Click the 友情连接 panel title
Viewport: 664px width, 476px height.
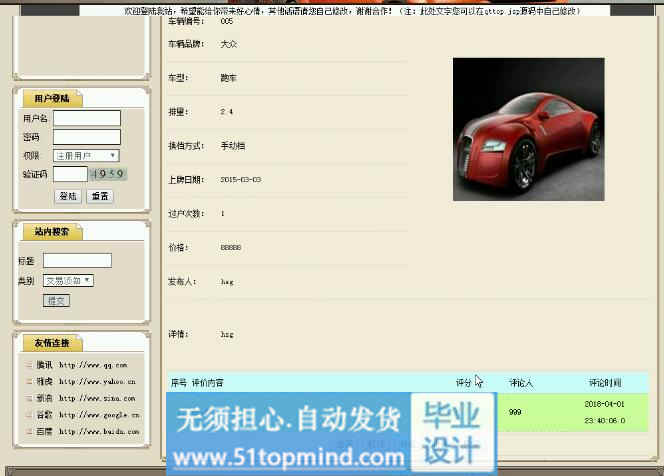pos(52,343)
